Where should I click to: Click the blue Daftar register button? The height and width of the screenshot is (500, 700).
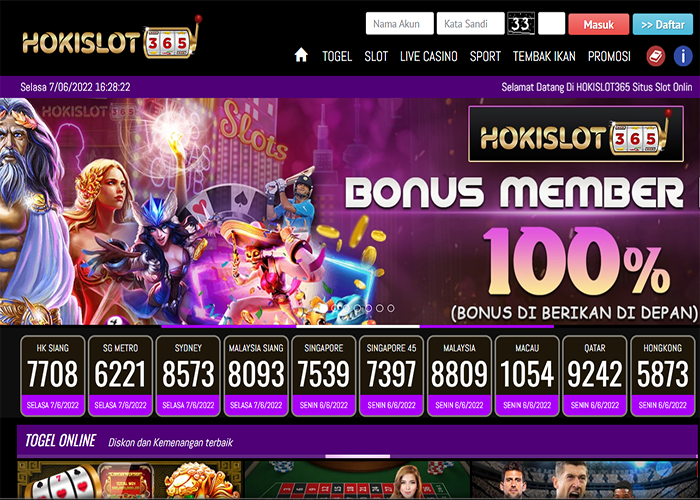[x=663, y=24]
